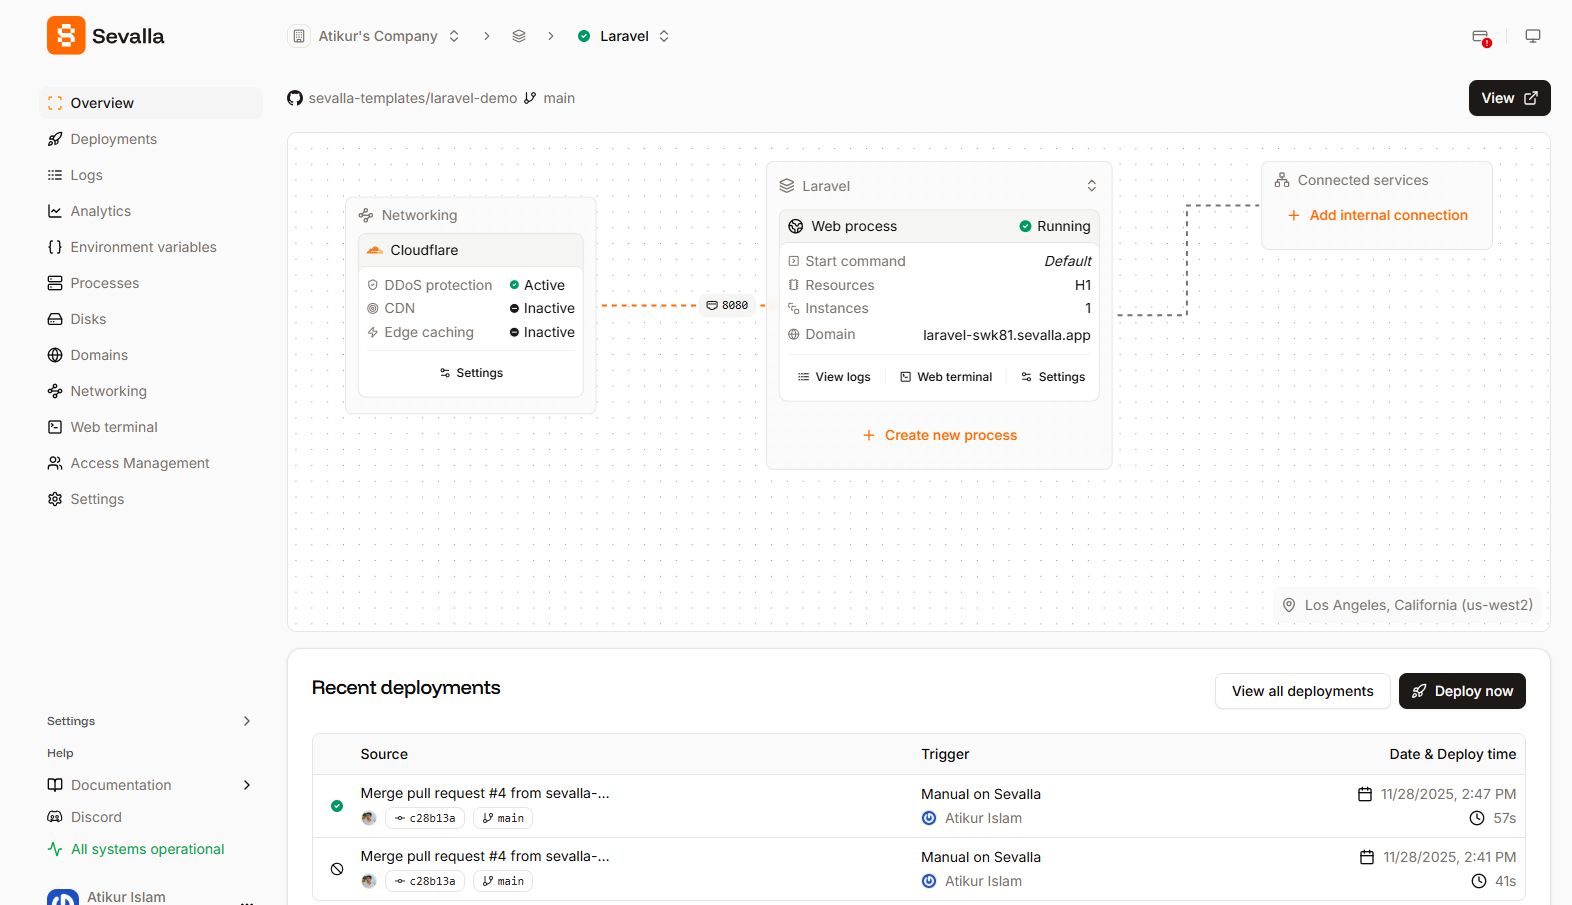Click Add internal connection
1572x905 pixels.
coord(1378,215)
